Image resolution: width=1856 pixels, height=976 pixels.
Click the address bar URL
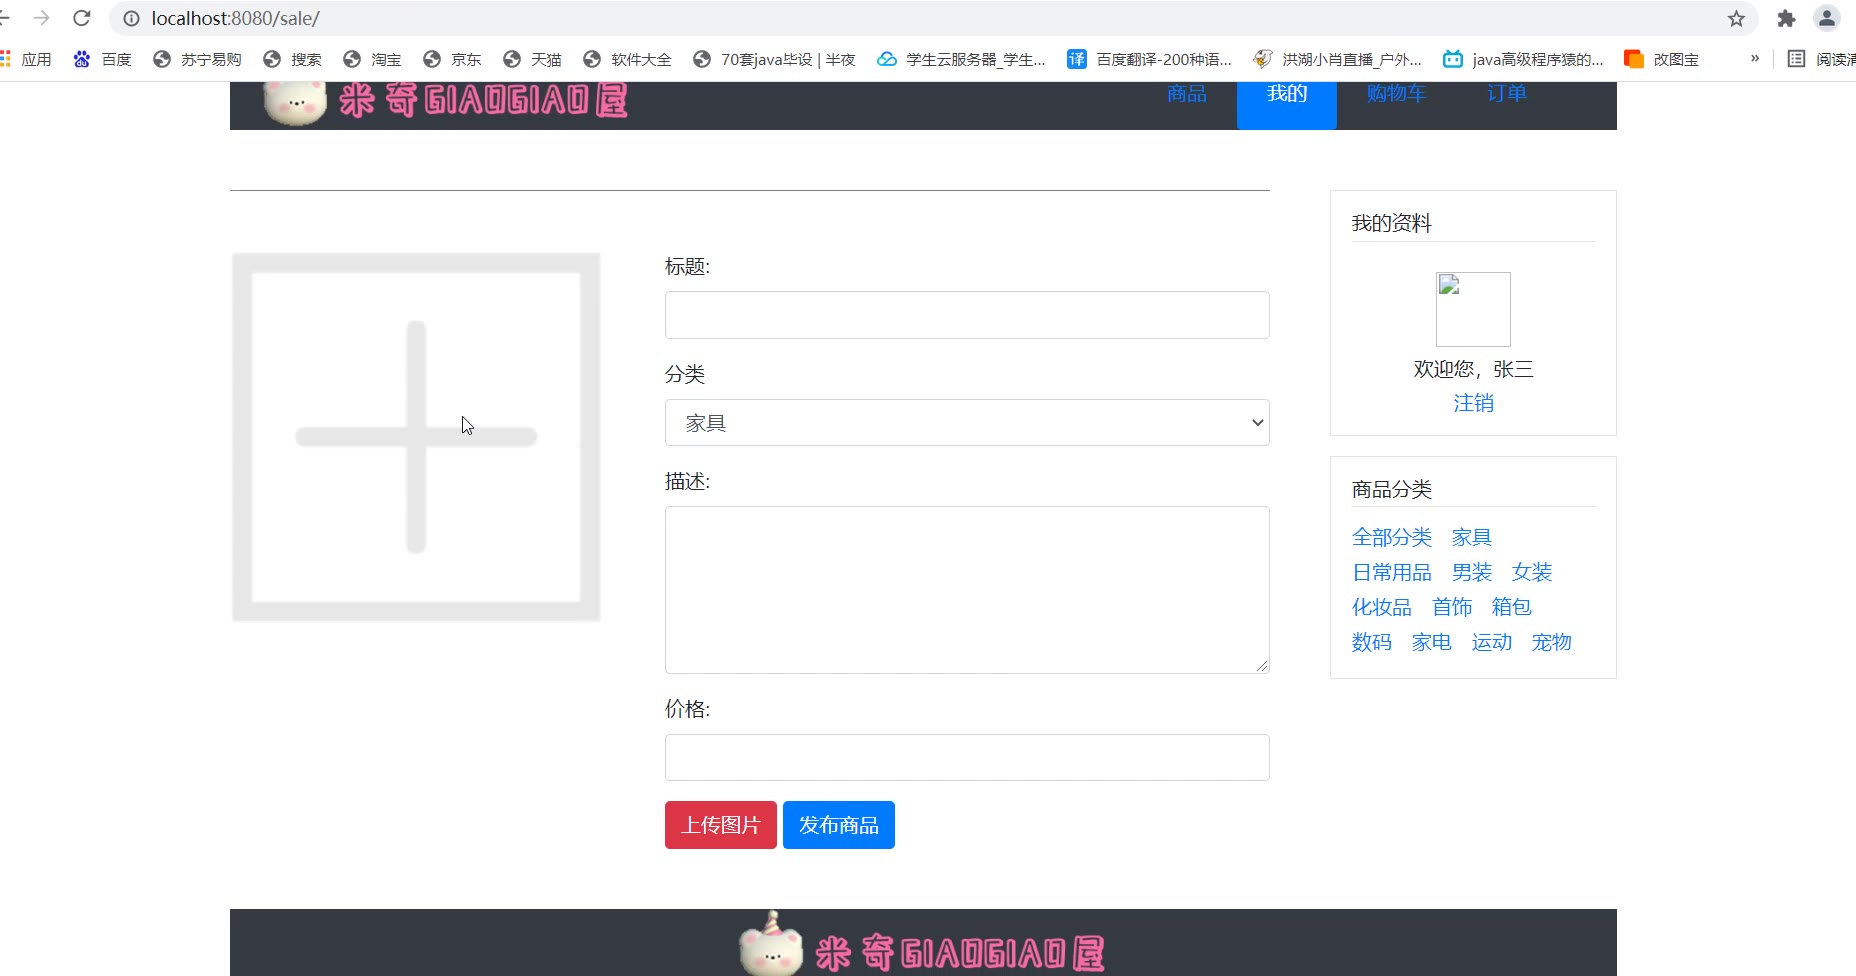pos(236,18)
